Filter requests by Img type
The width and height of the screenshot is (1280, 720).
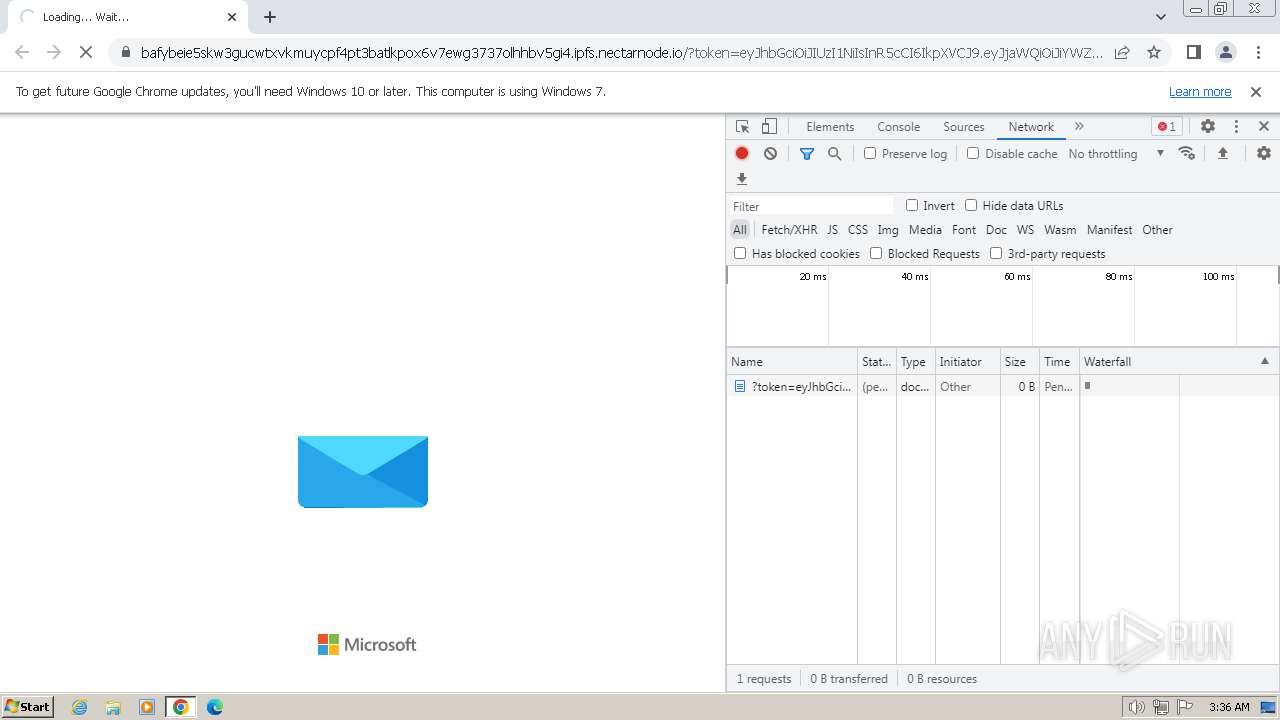click(x=888, y=230)
